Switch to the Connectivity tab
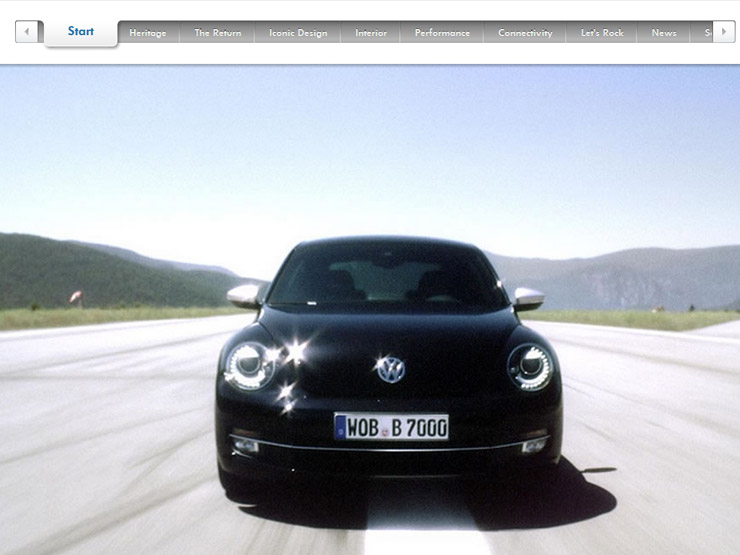740x555 pixels. [525, 33]
